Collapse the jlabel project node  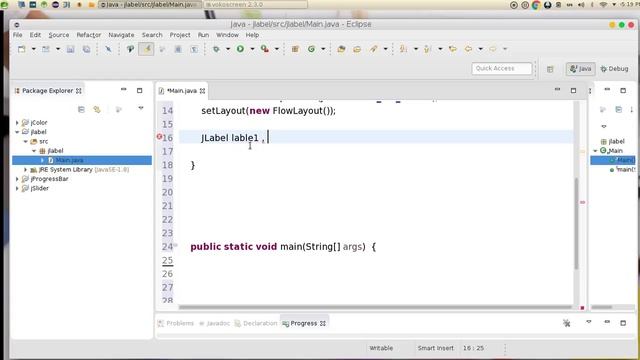click(17, 132)
